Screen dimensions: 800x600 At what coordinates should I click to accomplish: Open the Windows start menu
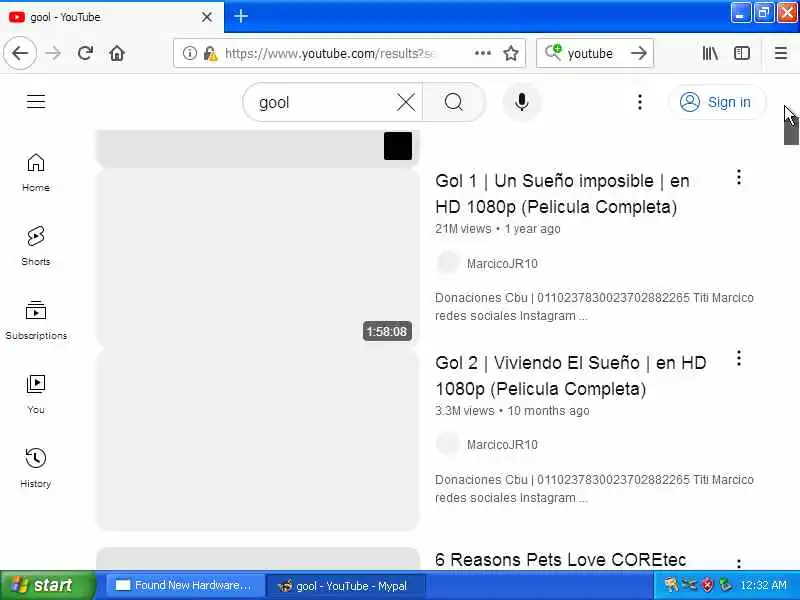pos(47,585)
